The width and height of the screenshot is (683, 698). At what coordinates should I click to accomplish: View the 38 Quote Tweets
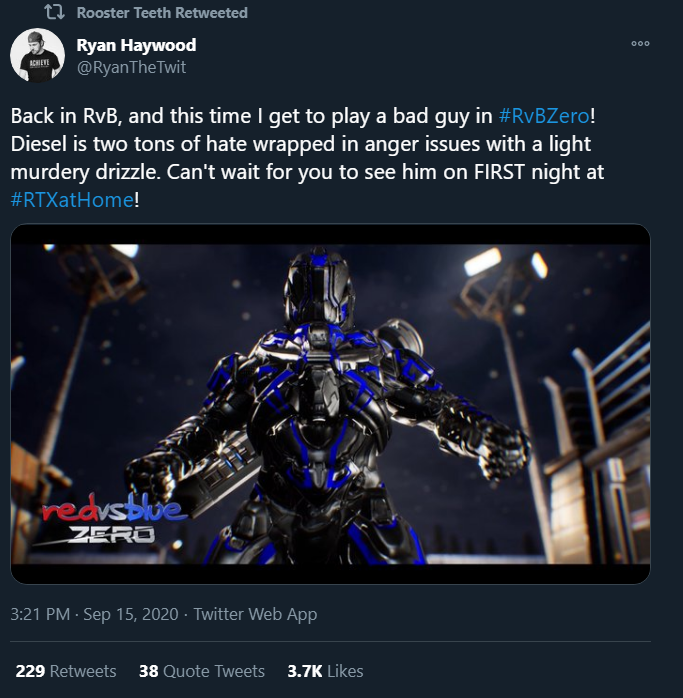click(x=202, y=671)
